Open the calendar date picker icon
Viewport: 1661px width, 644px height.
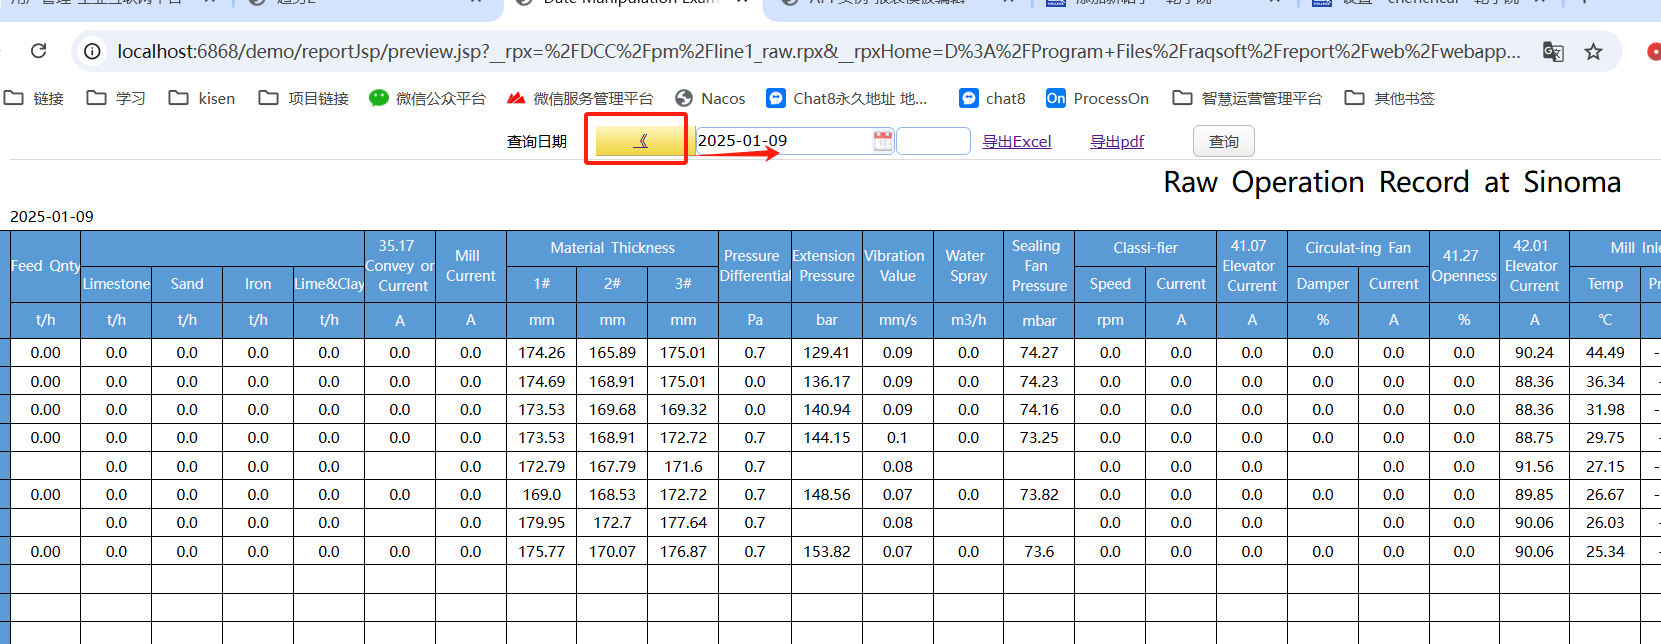tap(882, 141)
